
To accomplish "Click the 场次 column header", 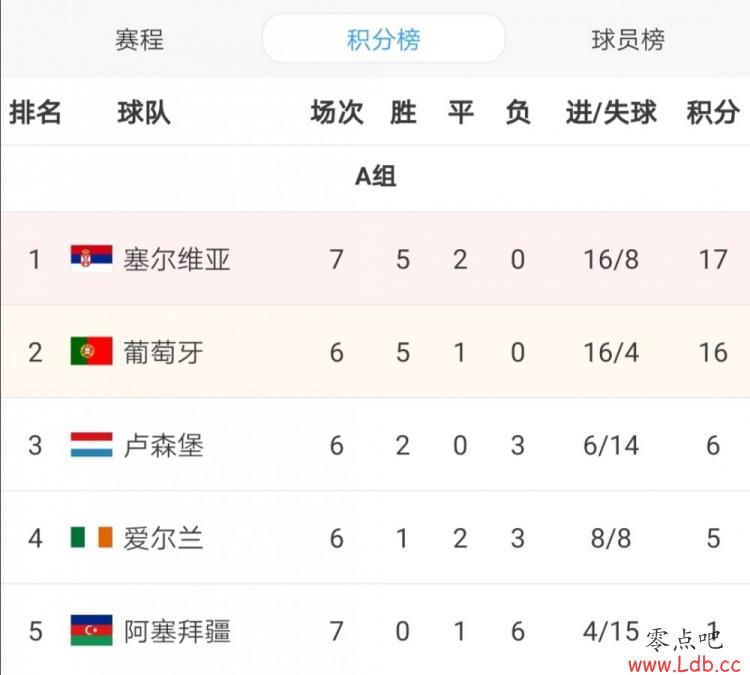I will pos(337,113).
